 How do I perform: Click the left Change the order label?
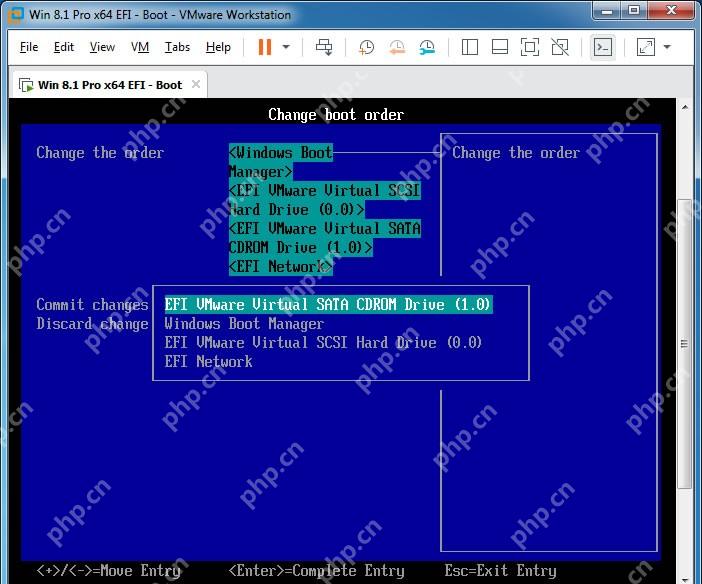tap(100, 153)
